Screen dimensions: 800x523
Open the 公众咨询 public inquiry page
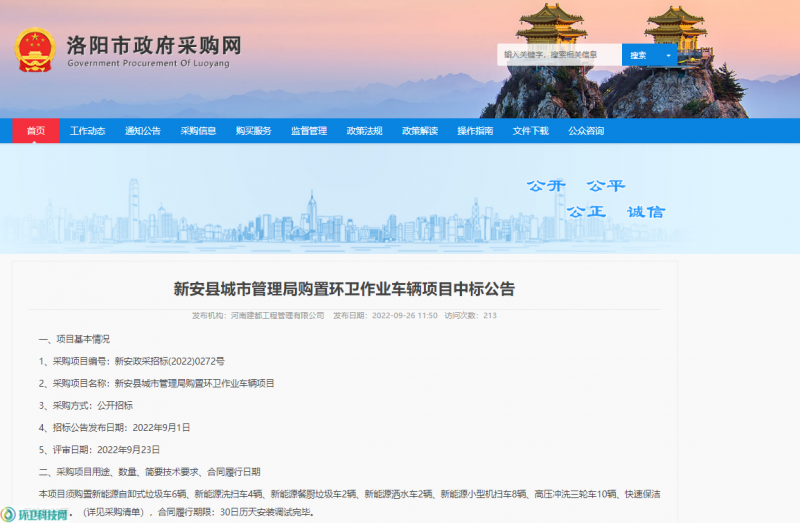point(586,131)
